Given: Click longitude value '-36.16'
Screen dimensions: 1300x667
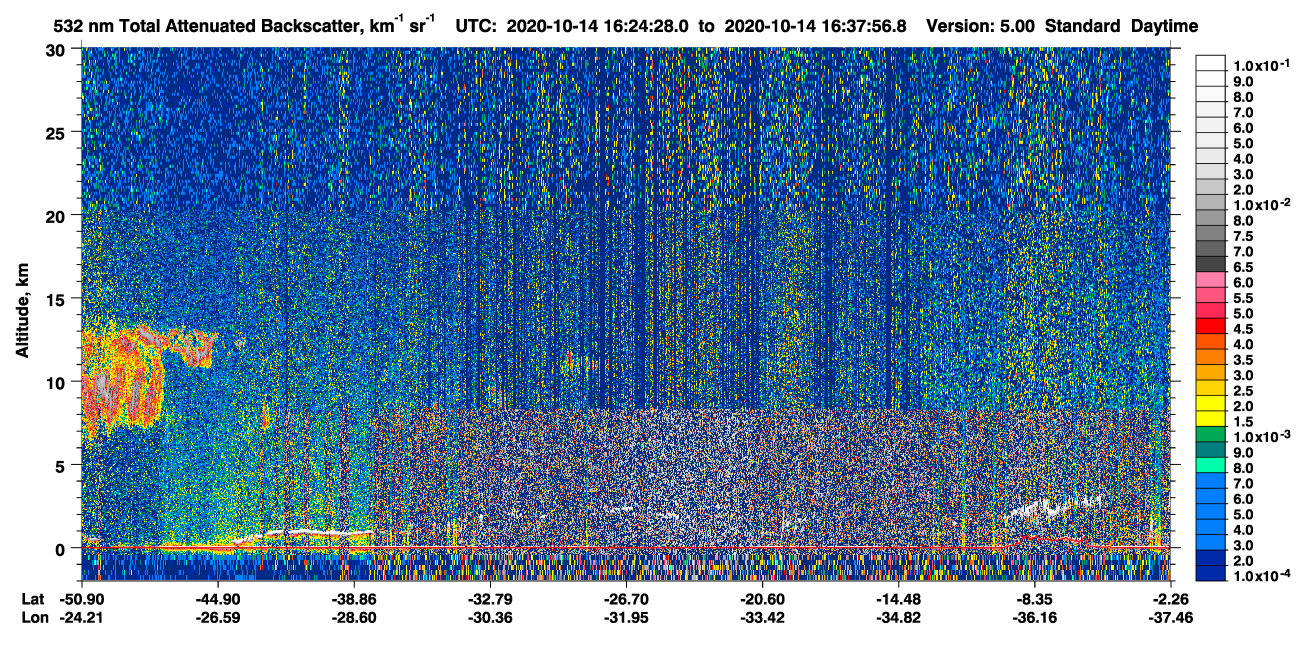Looking at the screenshot, I should point(1033,617).
